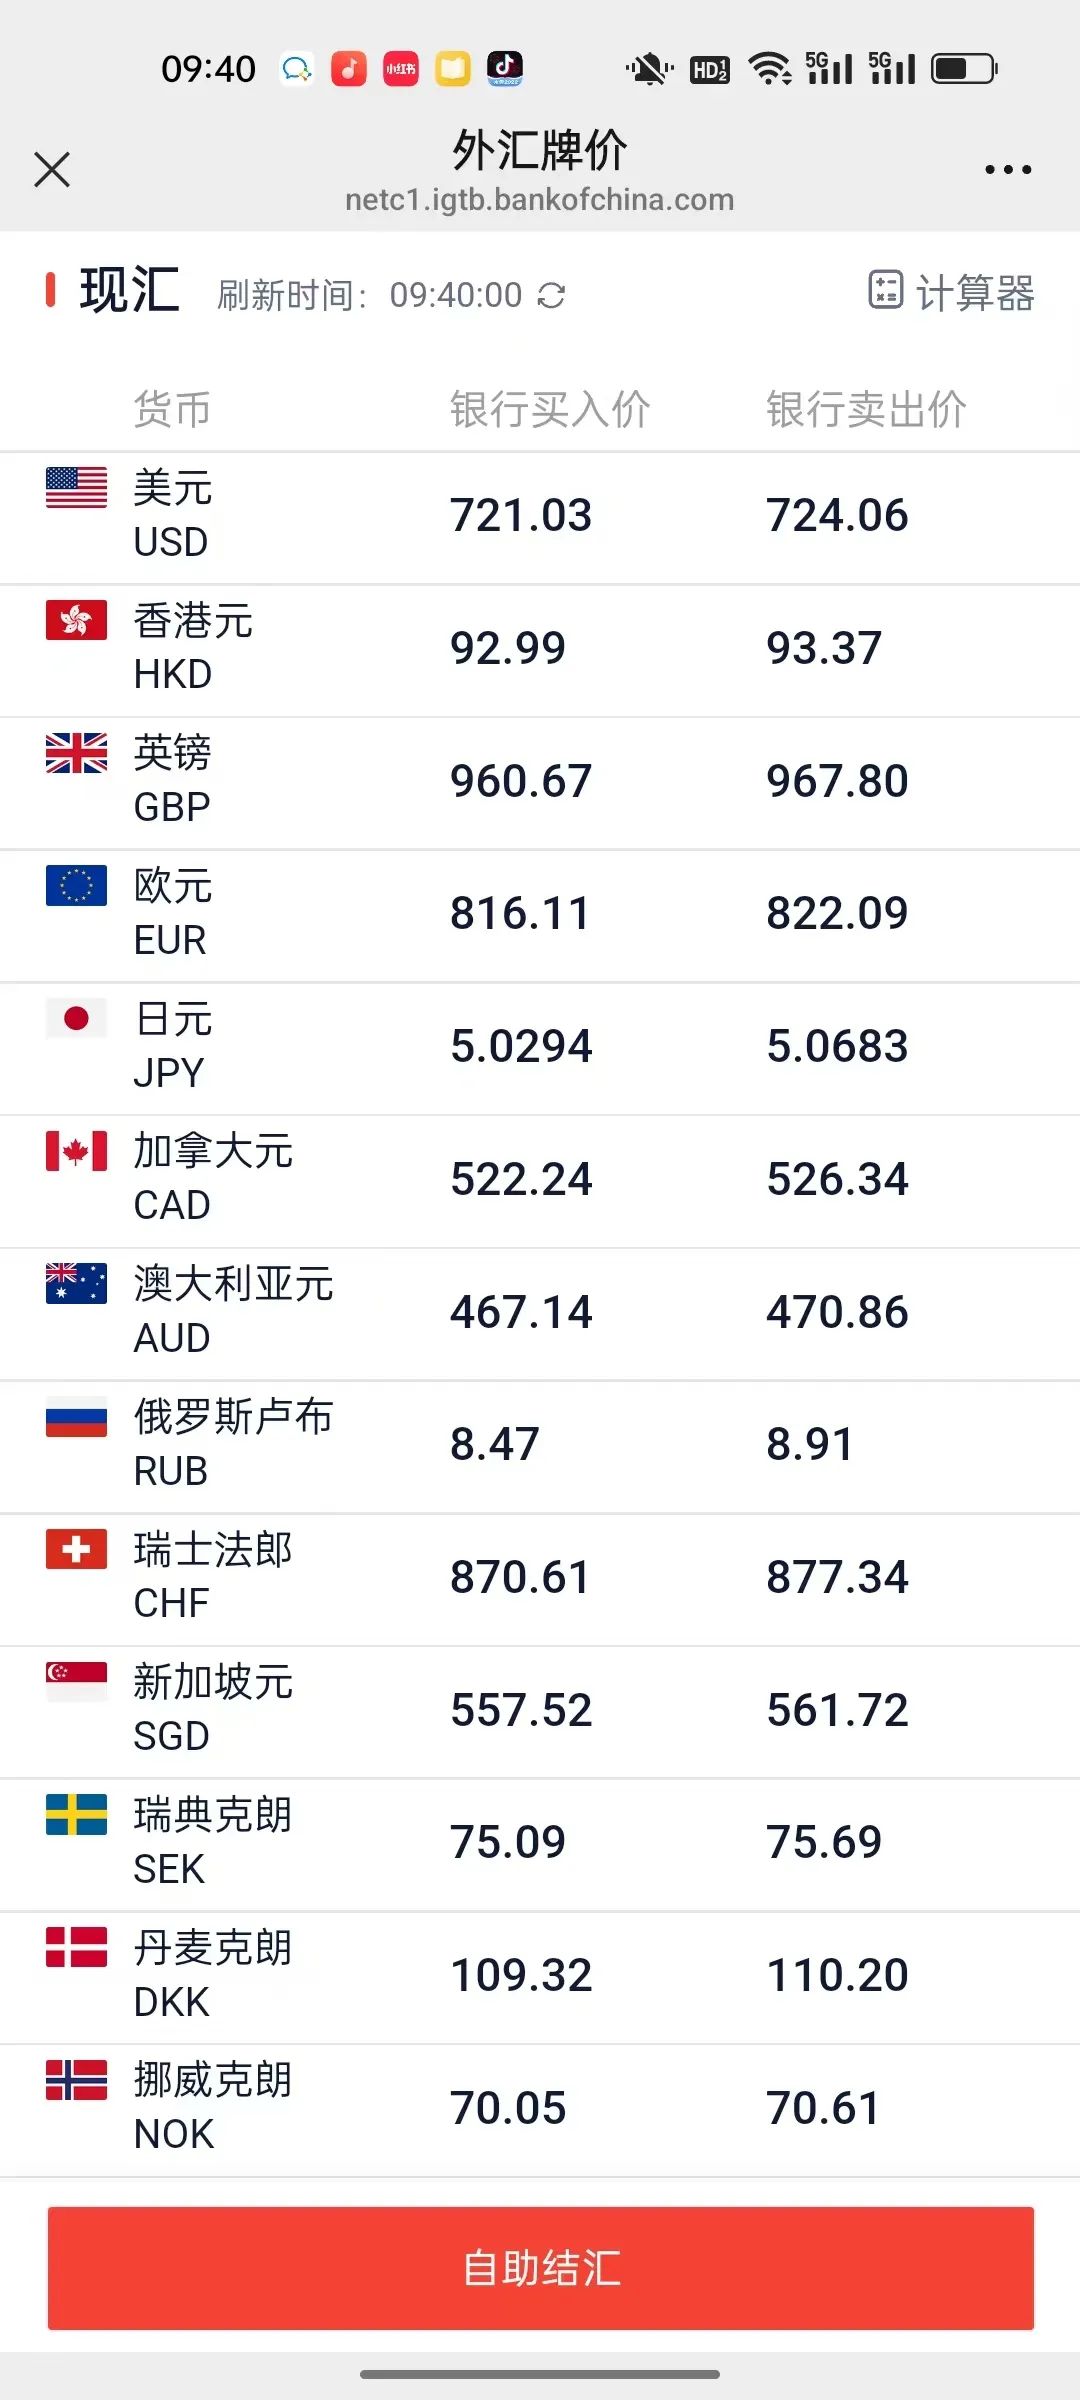Tap the Canadian flag icon for CAD
1080x2400 pixels.
click(x=76, y=1151)
